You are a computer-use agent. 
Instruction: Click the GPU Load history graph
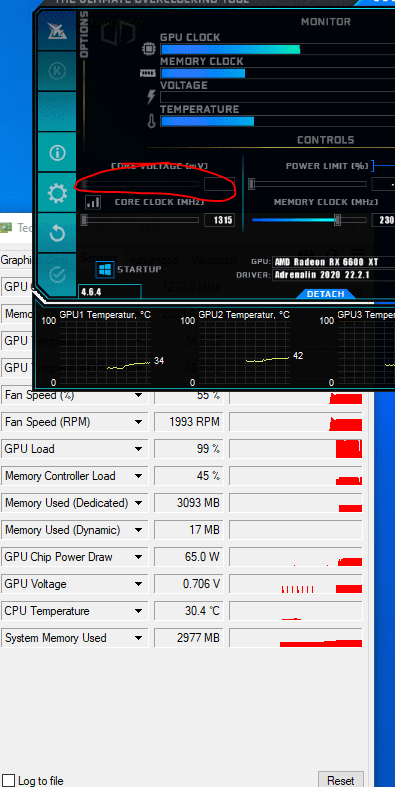296,449
